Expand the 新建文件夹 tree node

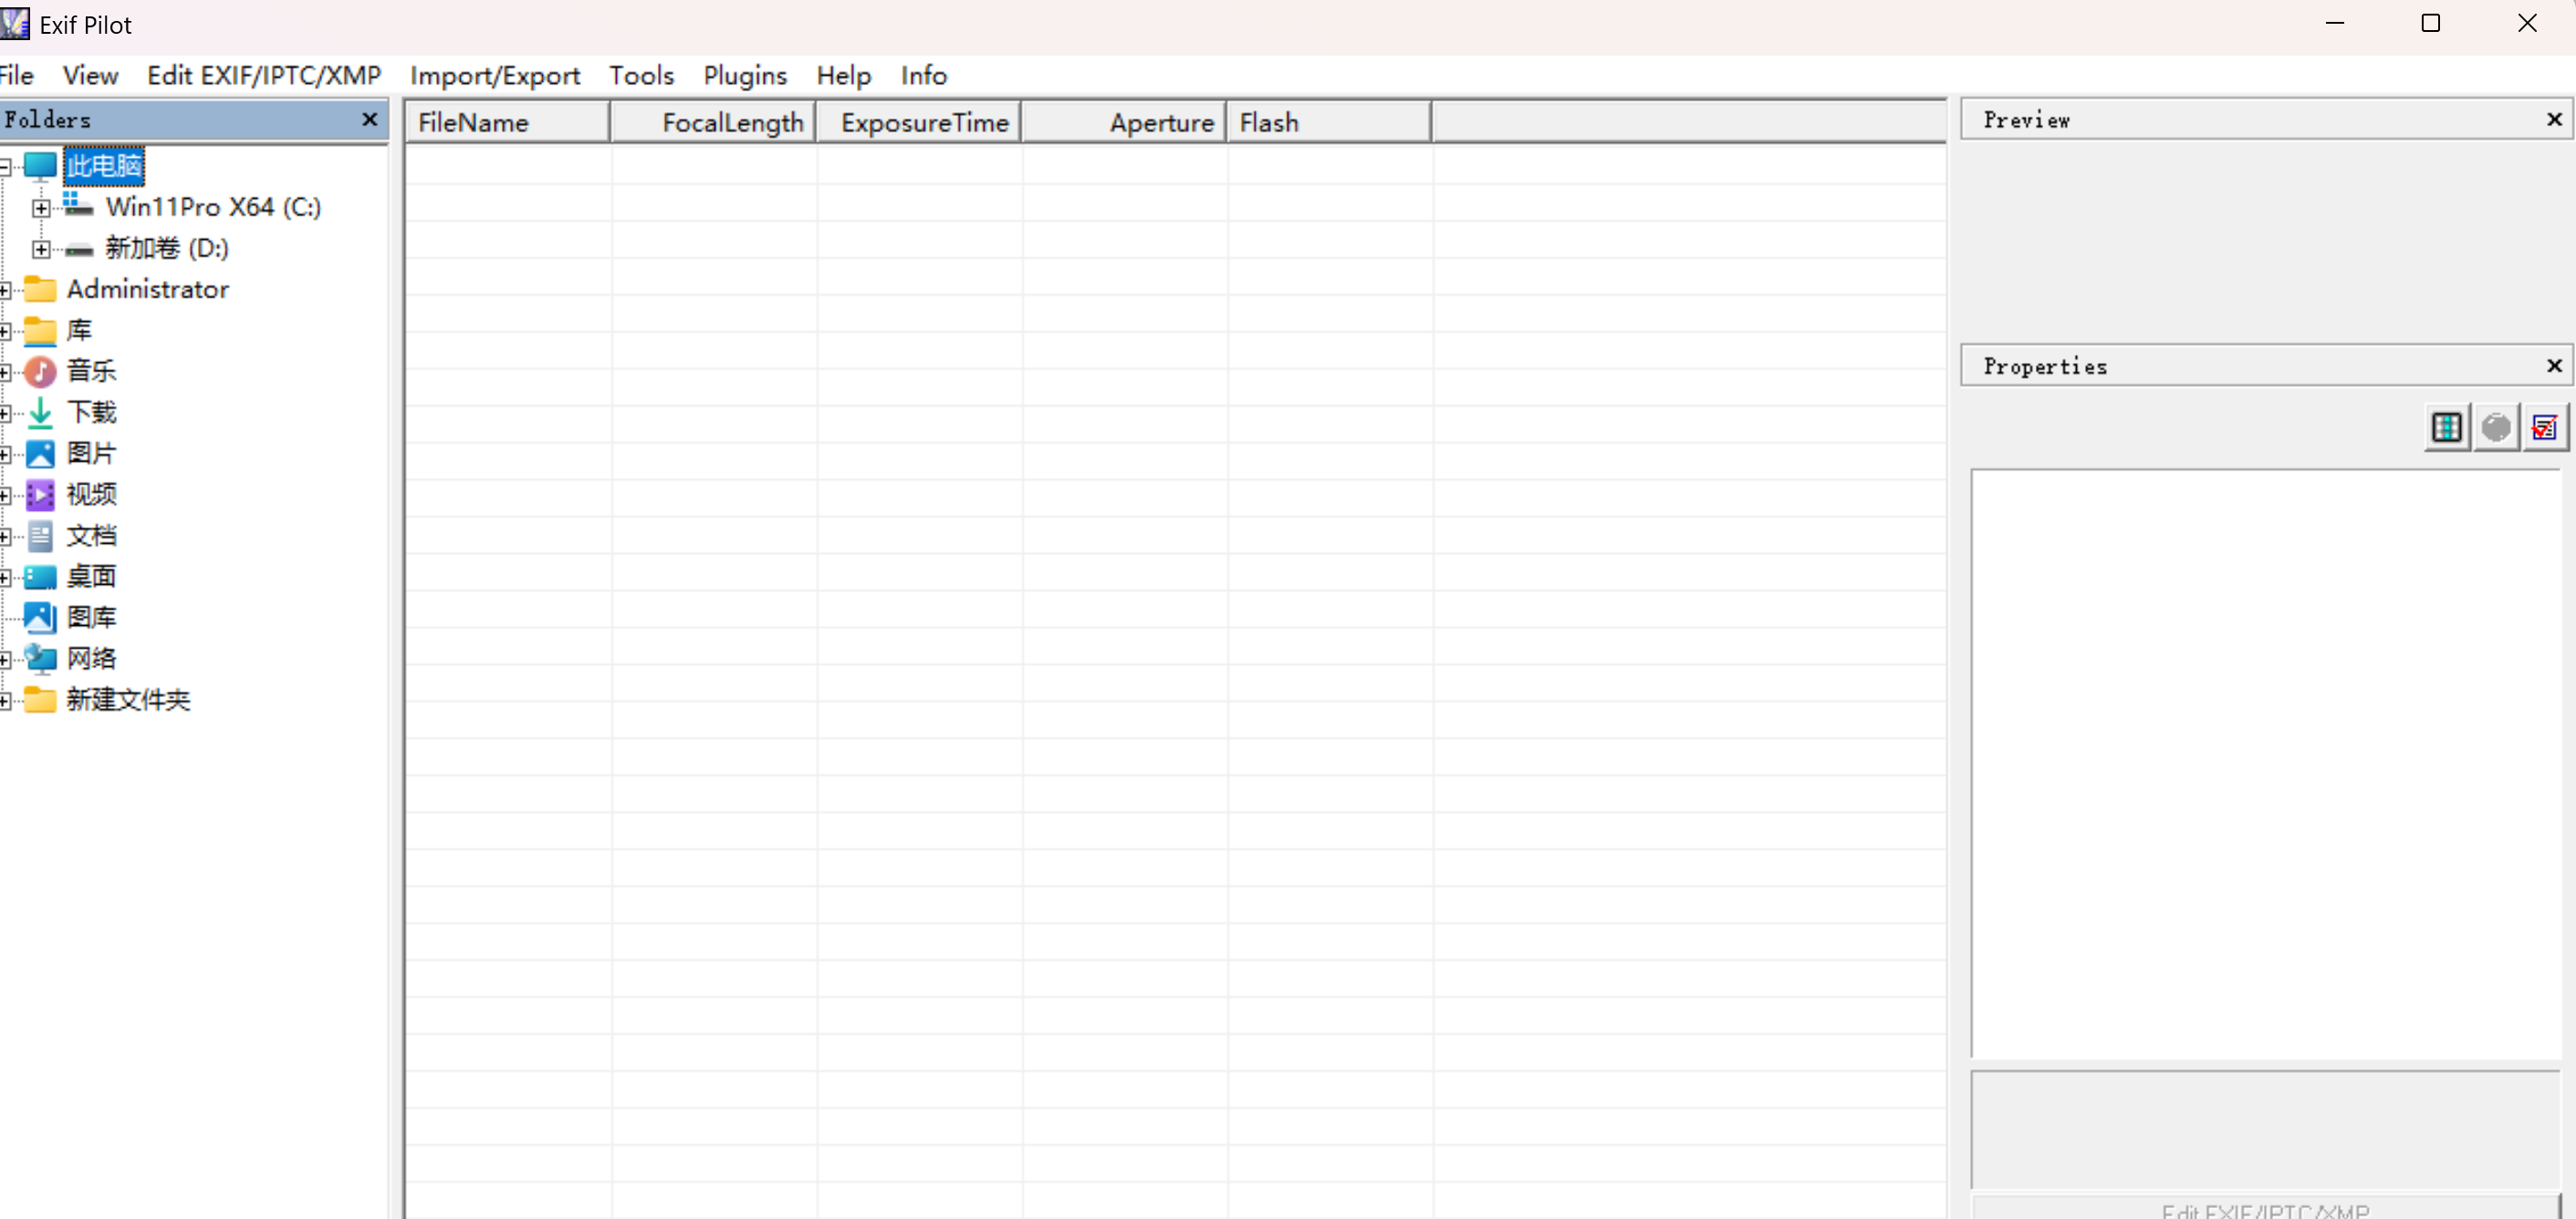pos(4,700)
